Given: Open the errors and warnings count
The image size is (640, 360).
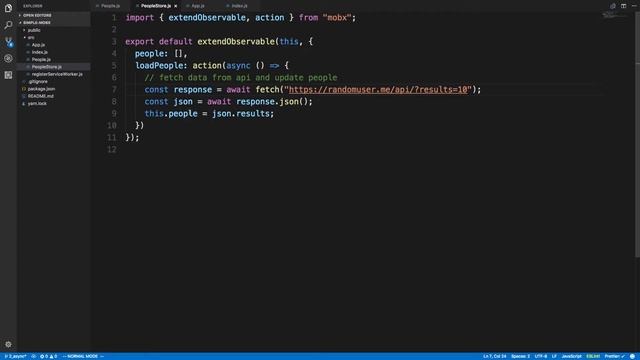Looking at the screenshot, I should click(48, 356).
